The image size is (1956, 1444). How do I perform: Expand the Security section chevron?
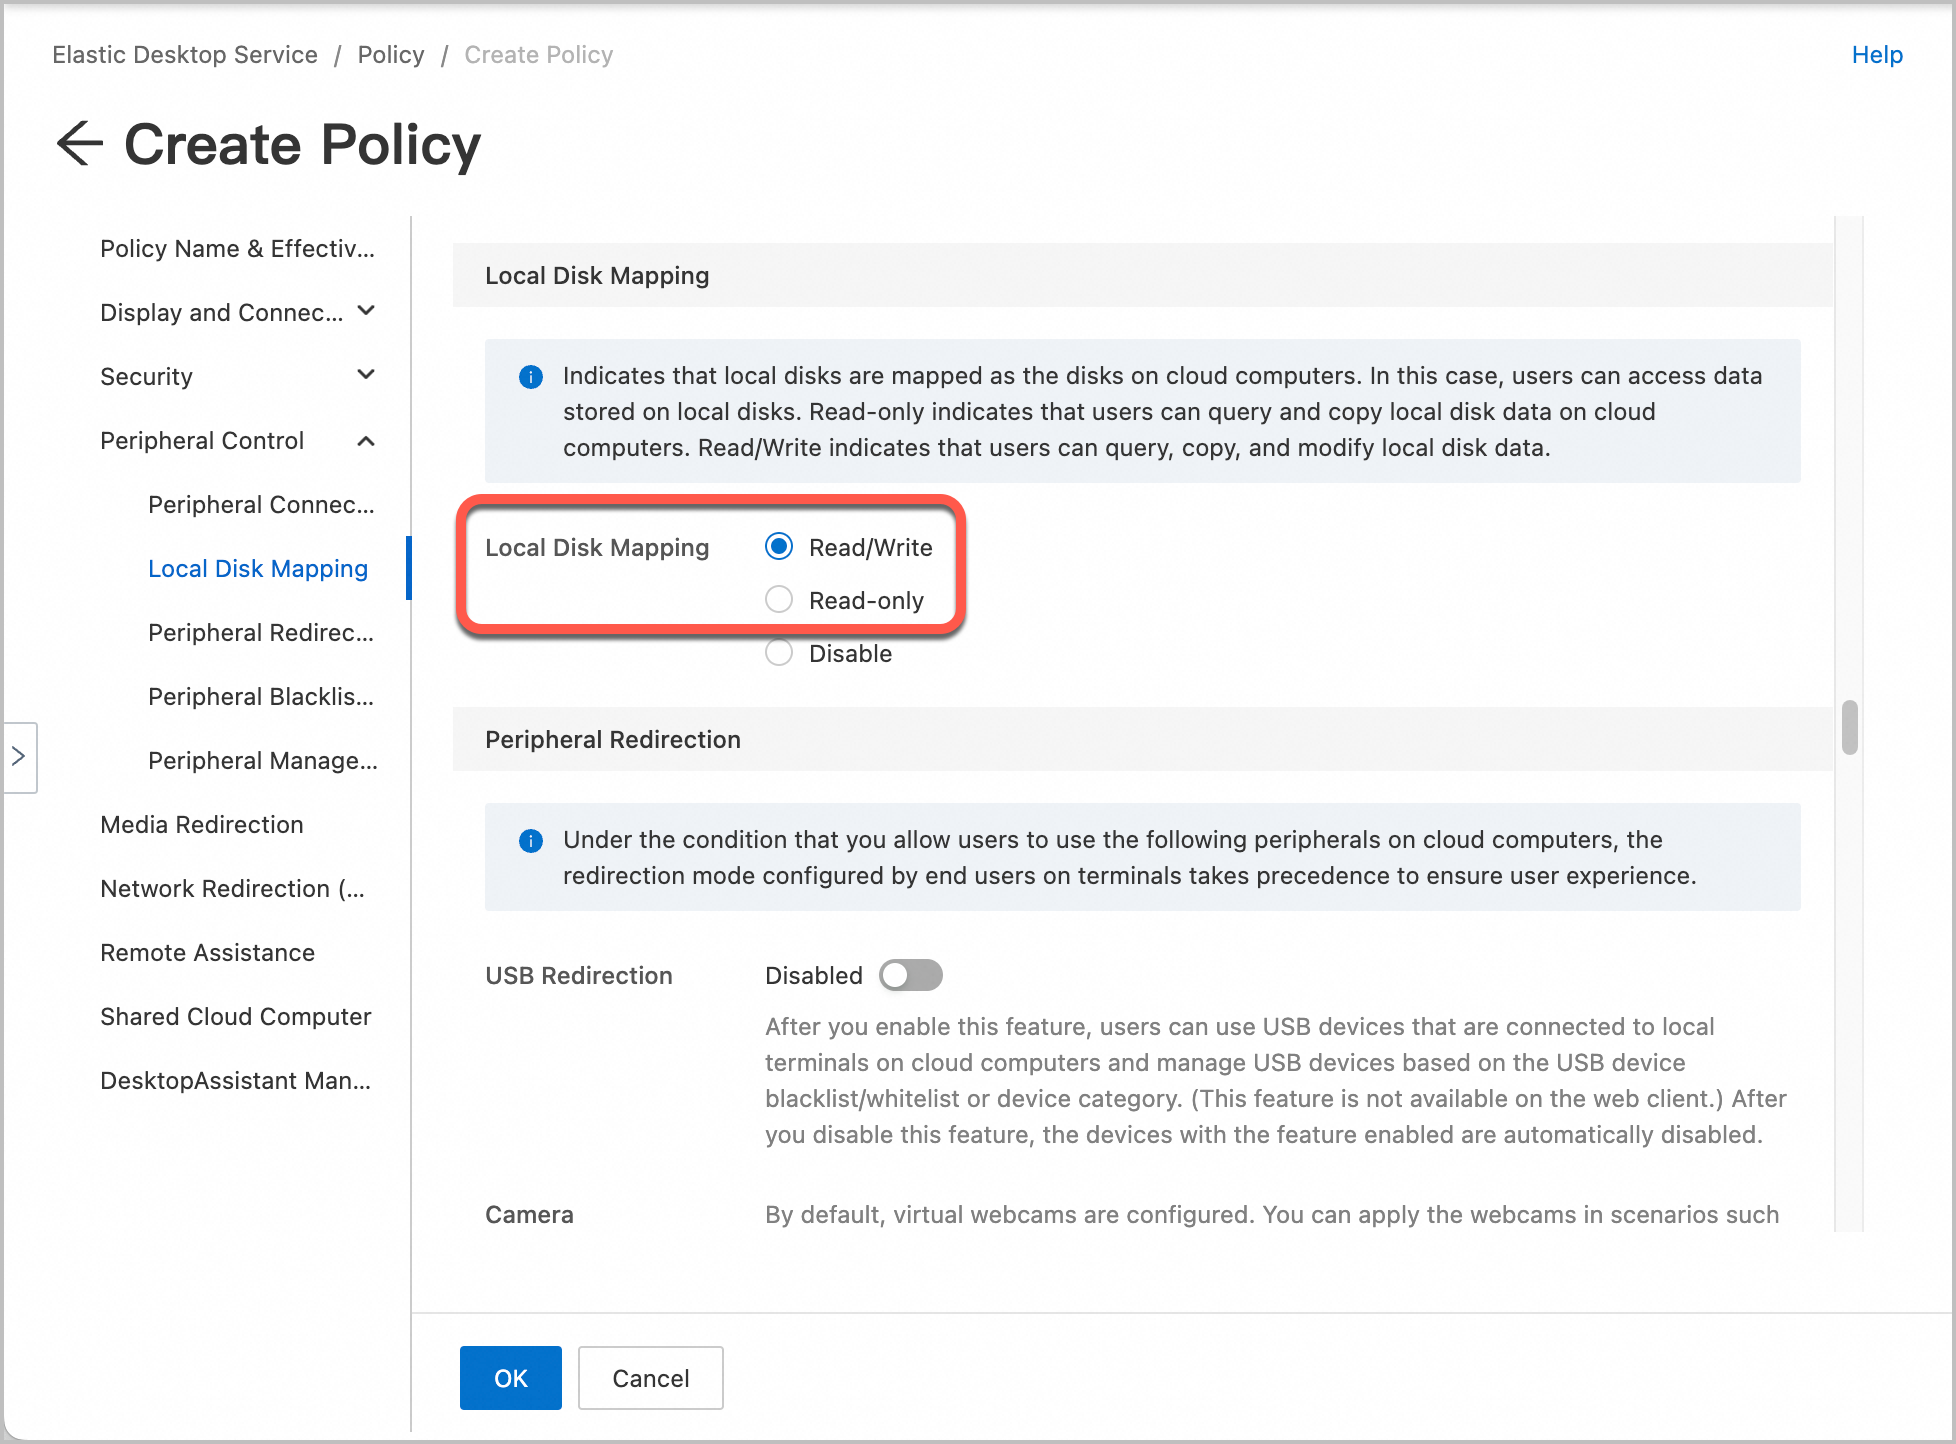[x=366, y=376]
